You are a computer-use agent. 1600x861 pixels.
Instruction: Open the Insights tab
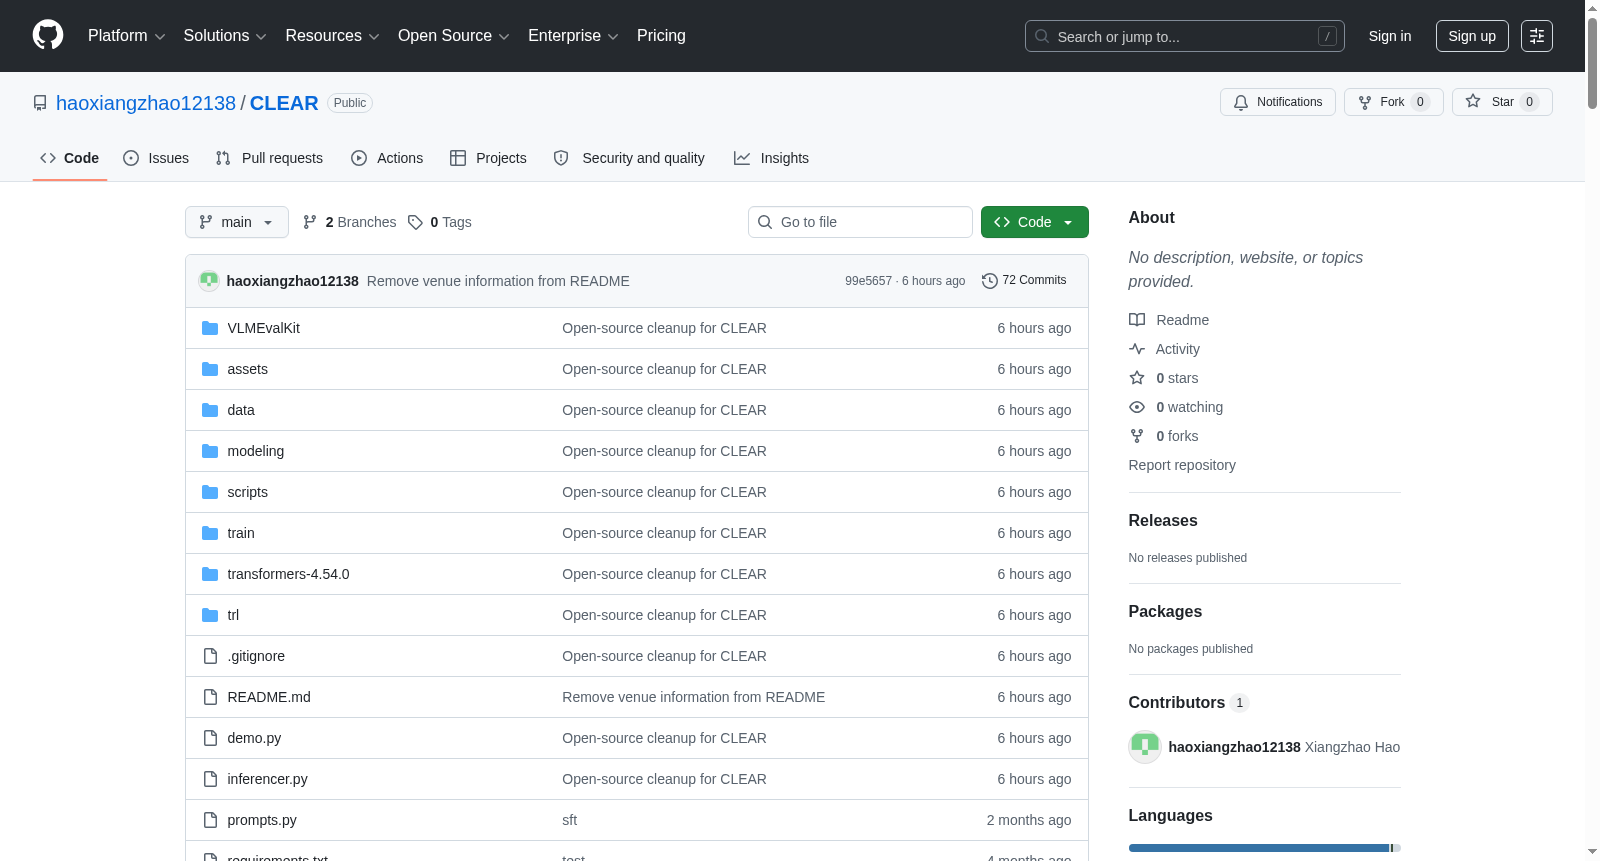(771, 158)
